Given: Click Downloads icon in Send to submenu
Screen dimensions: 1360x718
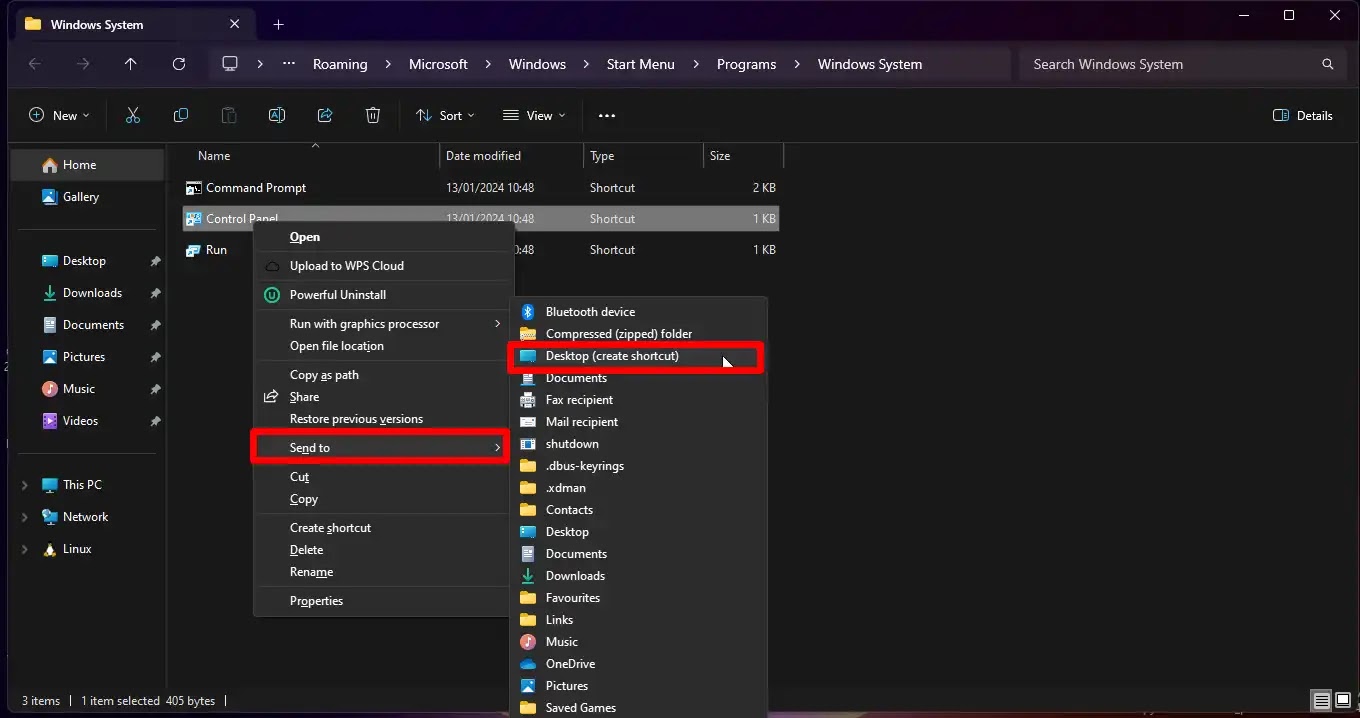Looking at the screenshot, I should click(528, 576).
